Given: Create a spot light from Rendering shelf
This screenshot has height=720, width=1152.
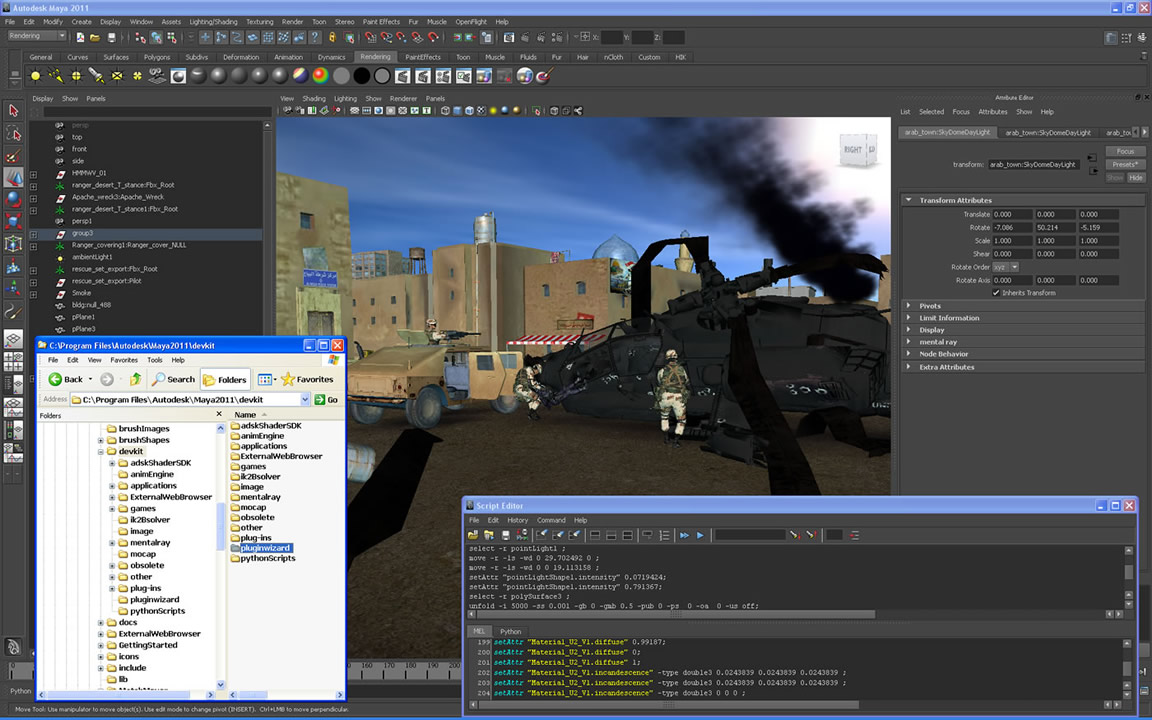Looking at the screenshot, I should [x=96, y=76].
